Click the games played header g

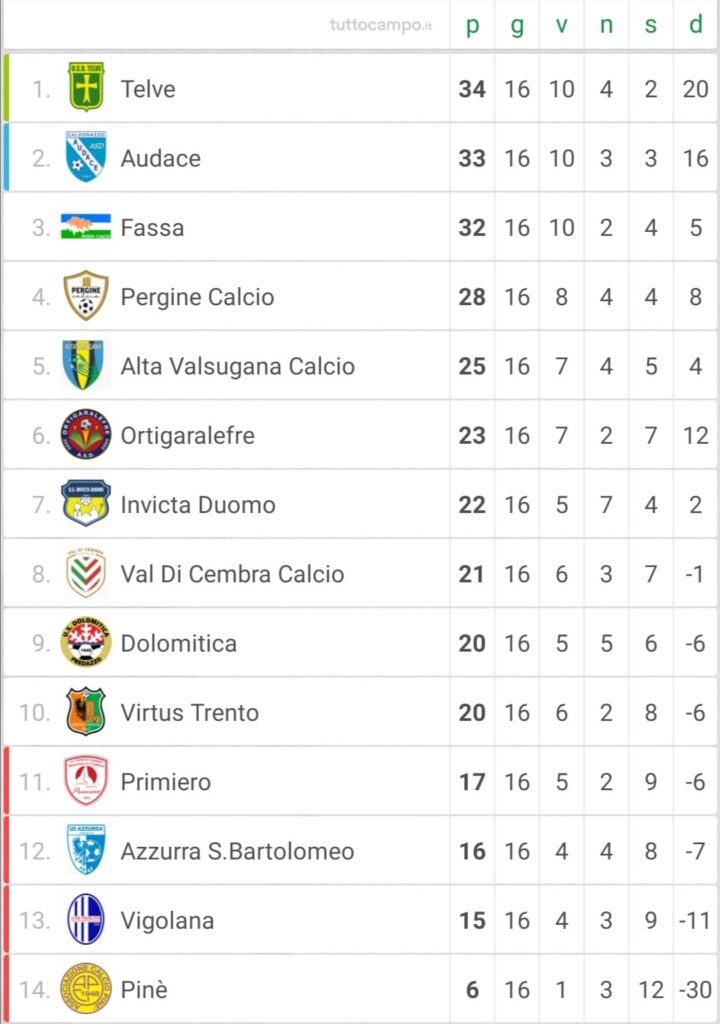(x=517, y=26)
